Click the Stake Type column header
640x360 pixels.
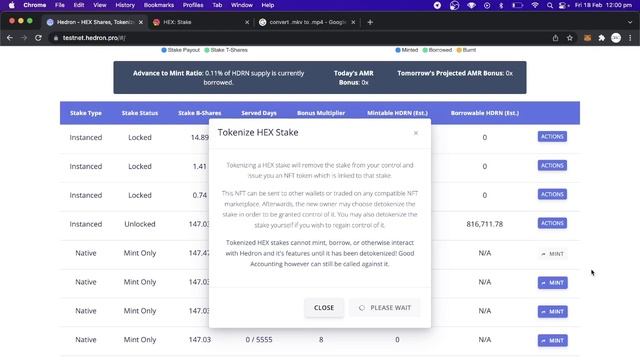click(x=86, y=113)
